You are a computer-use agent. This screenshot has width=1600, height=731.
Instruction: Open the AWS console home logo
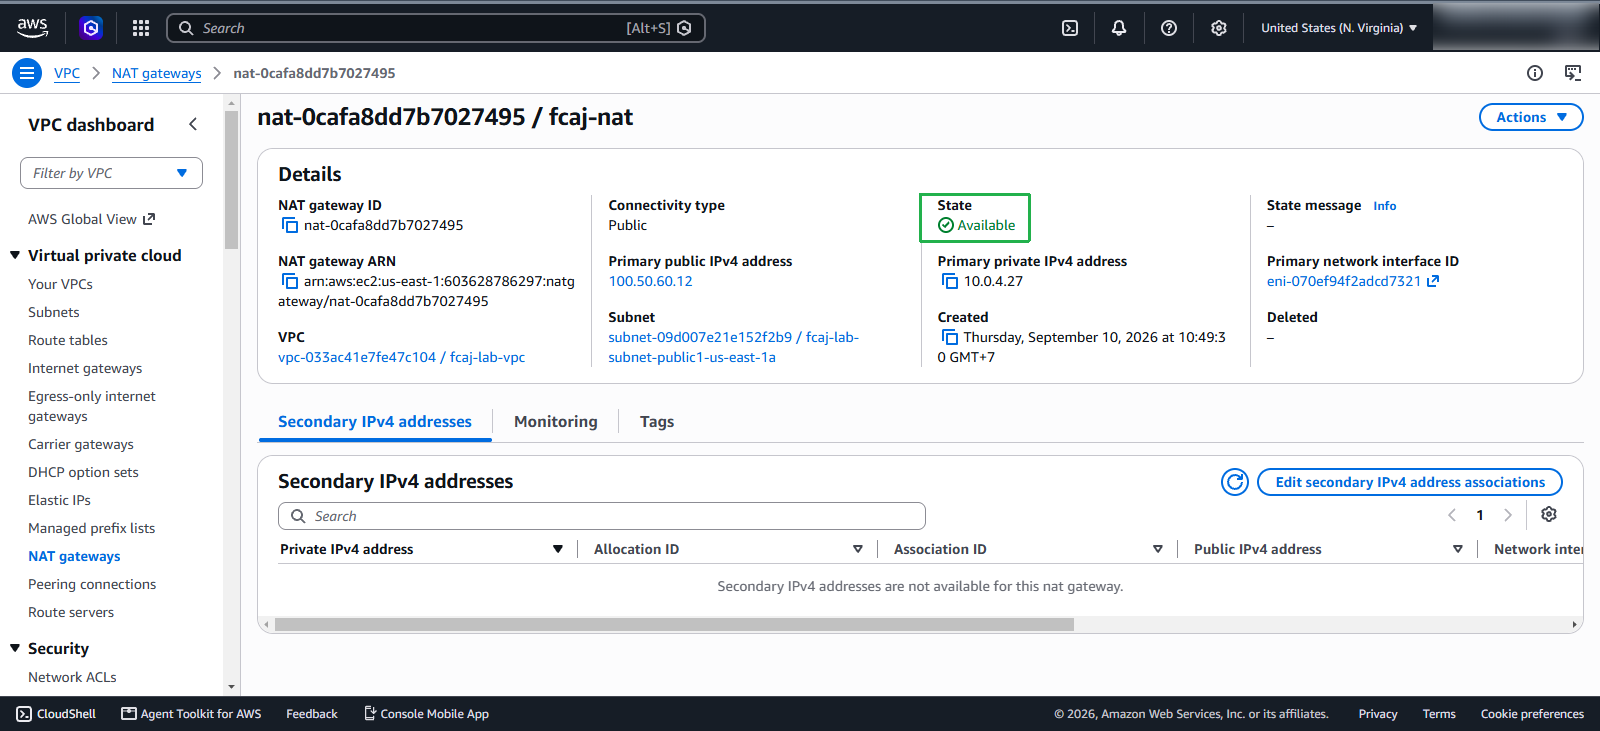pyautogui.click(x=32, y=28)
